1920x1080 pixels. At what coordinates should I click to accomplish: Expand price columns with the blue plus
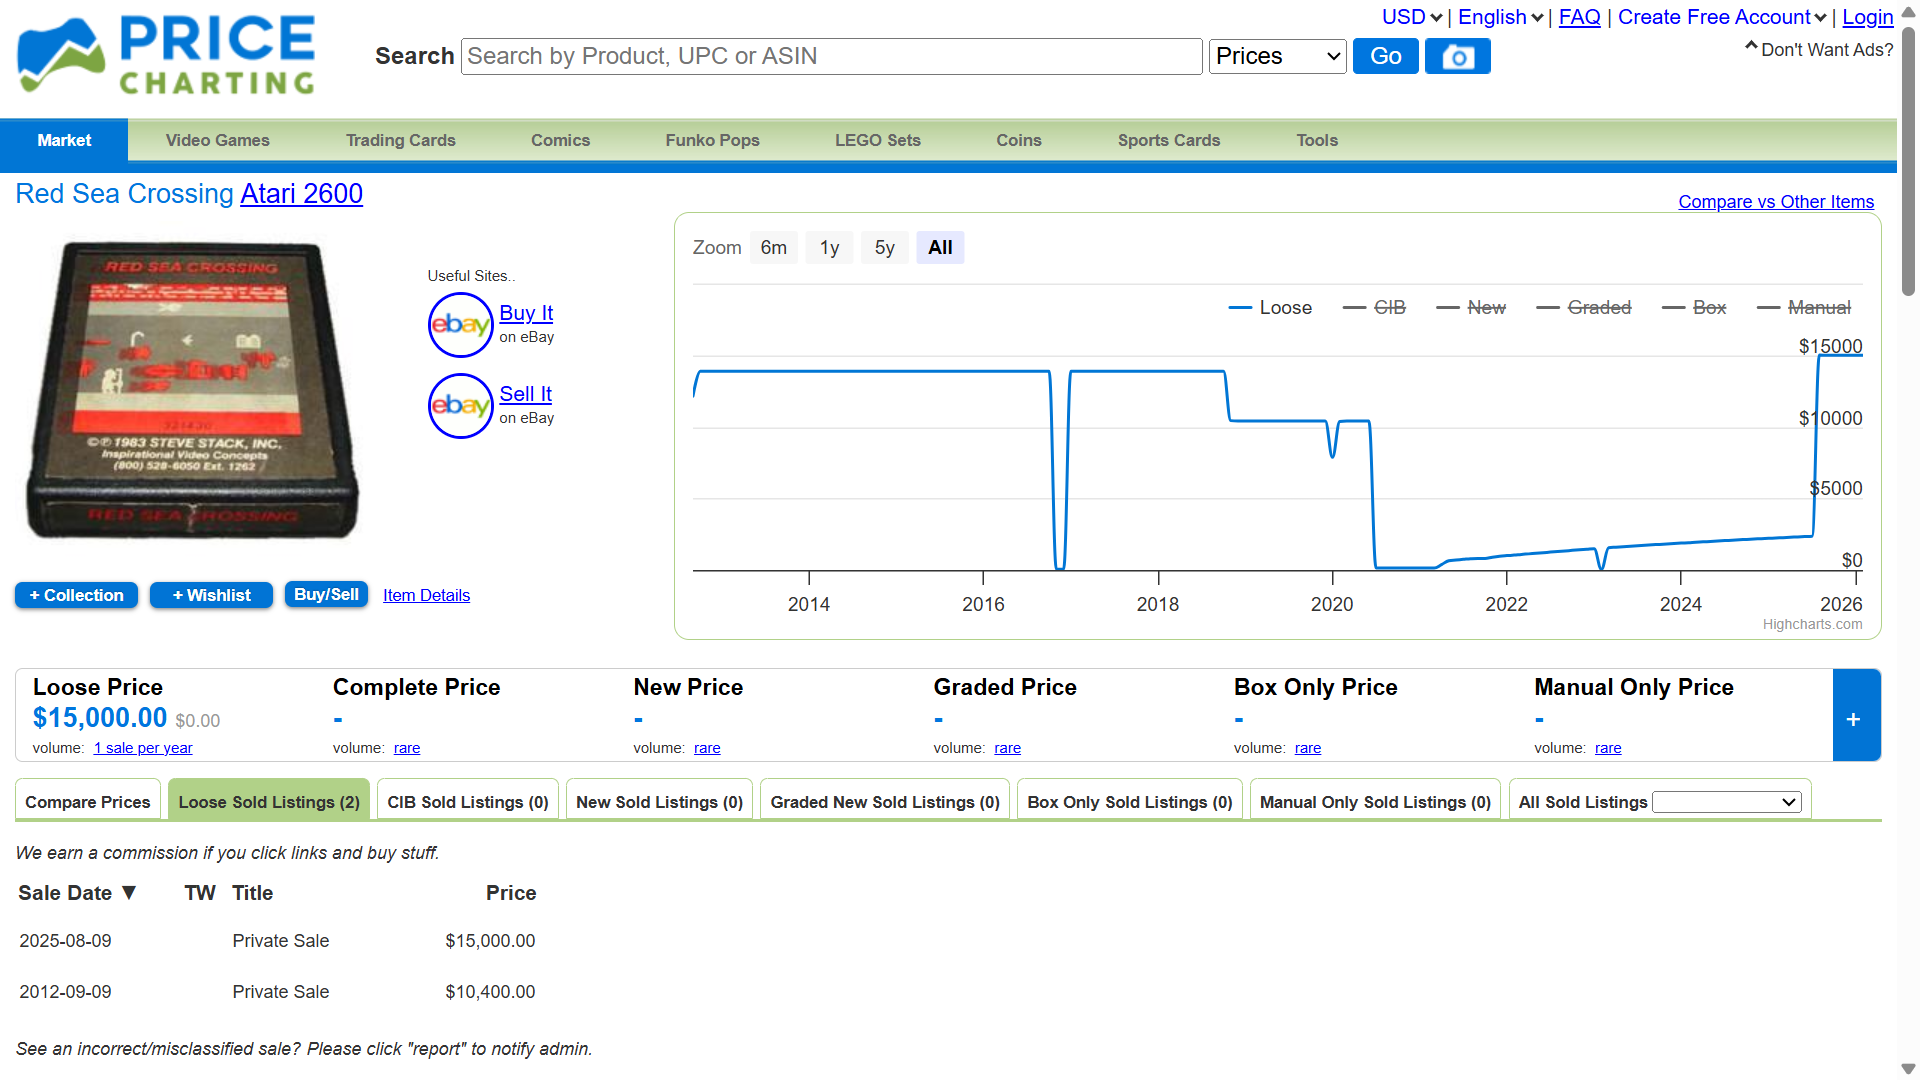(1856, 715)
